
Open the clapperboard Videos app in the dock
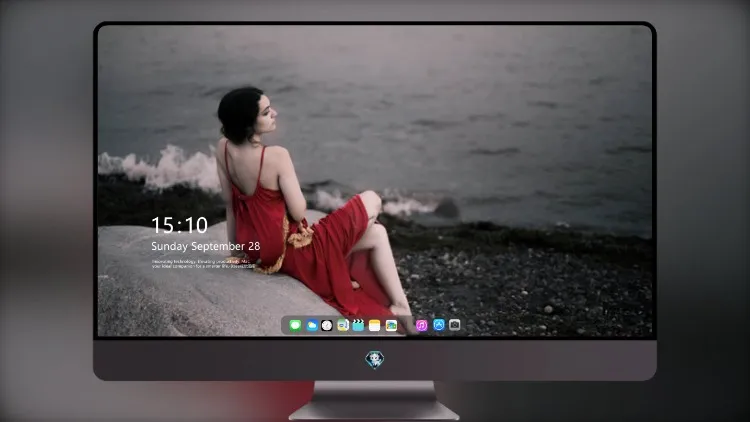click(x=358, y=325)
